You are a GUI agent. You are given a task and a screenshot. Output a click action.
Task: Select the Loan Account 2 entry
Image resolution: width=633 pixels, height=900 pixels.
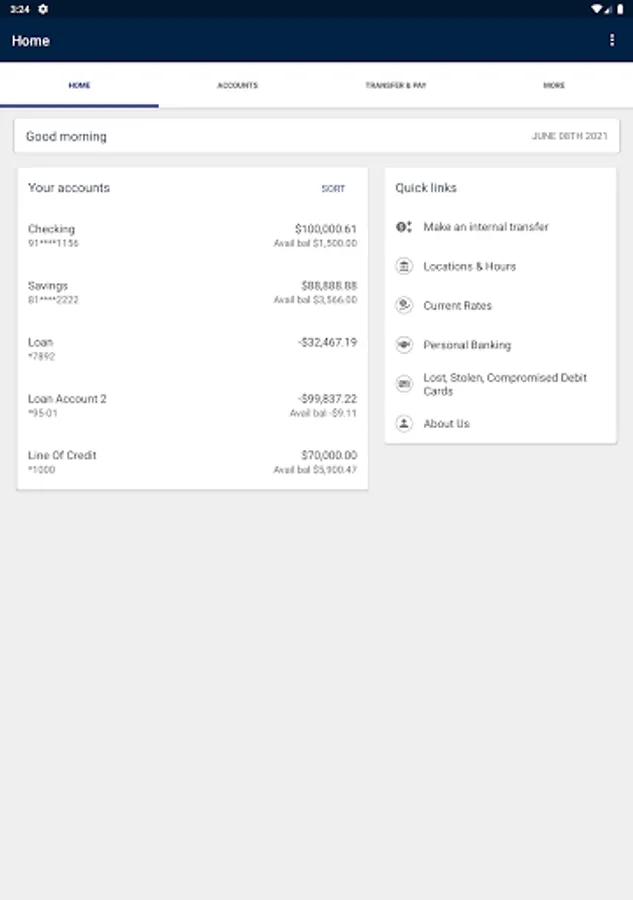[x=192, y=405]
